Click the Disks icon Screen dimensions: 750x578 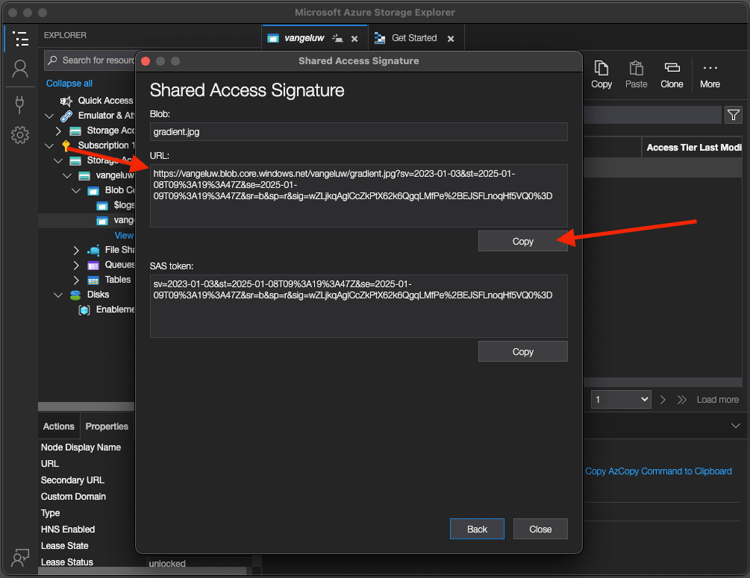coord(75,295)
